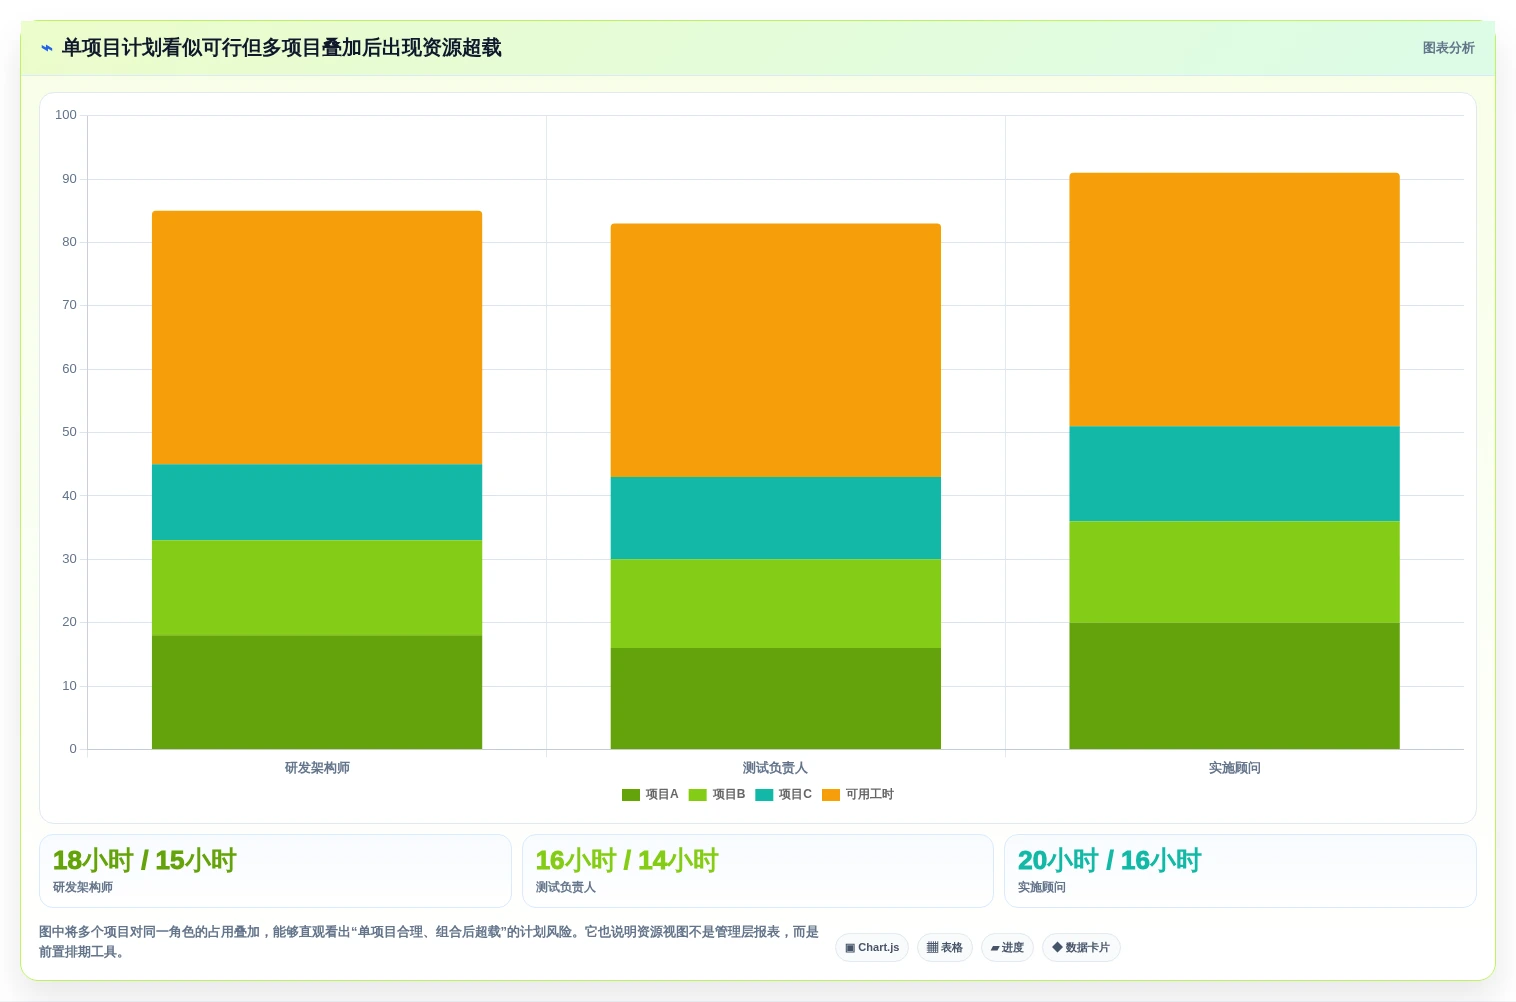Toggle the 项目C legend swatch

tap(764, 795)
